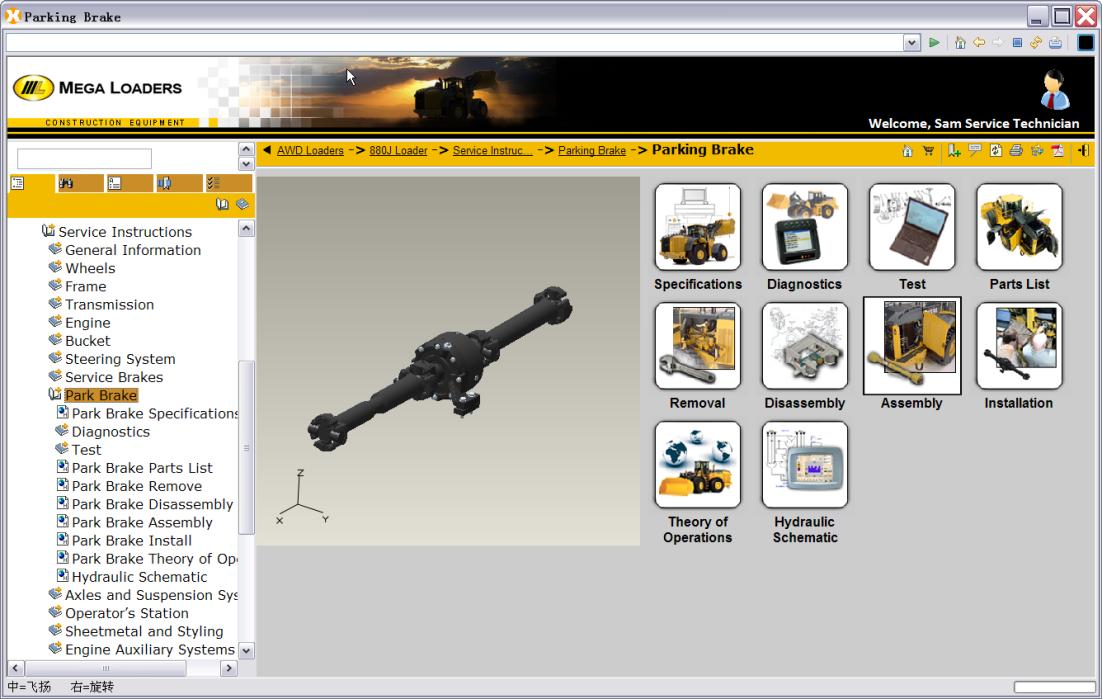Open the Diagnostics tile
The image size is (1102, 699).
805,228
